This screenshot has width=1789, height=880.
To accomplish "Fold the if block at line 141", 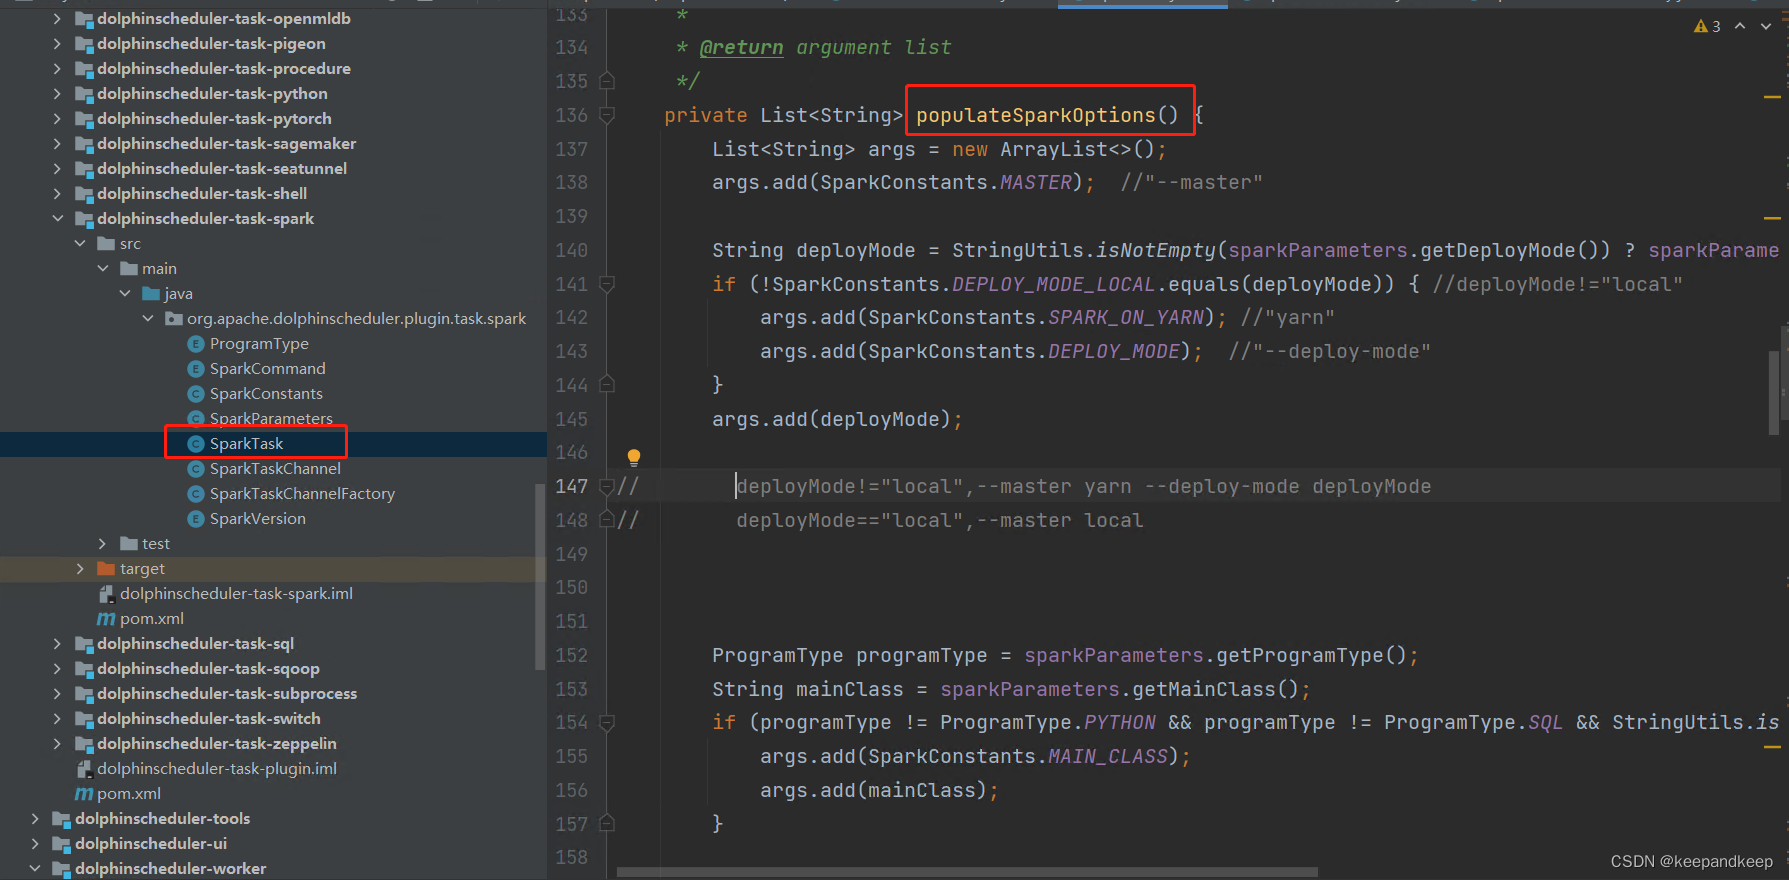I will click(606, 285).
